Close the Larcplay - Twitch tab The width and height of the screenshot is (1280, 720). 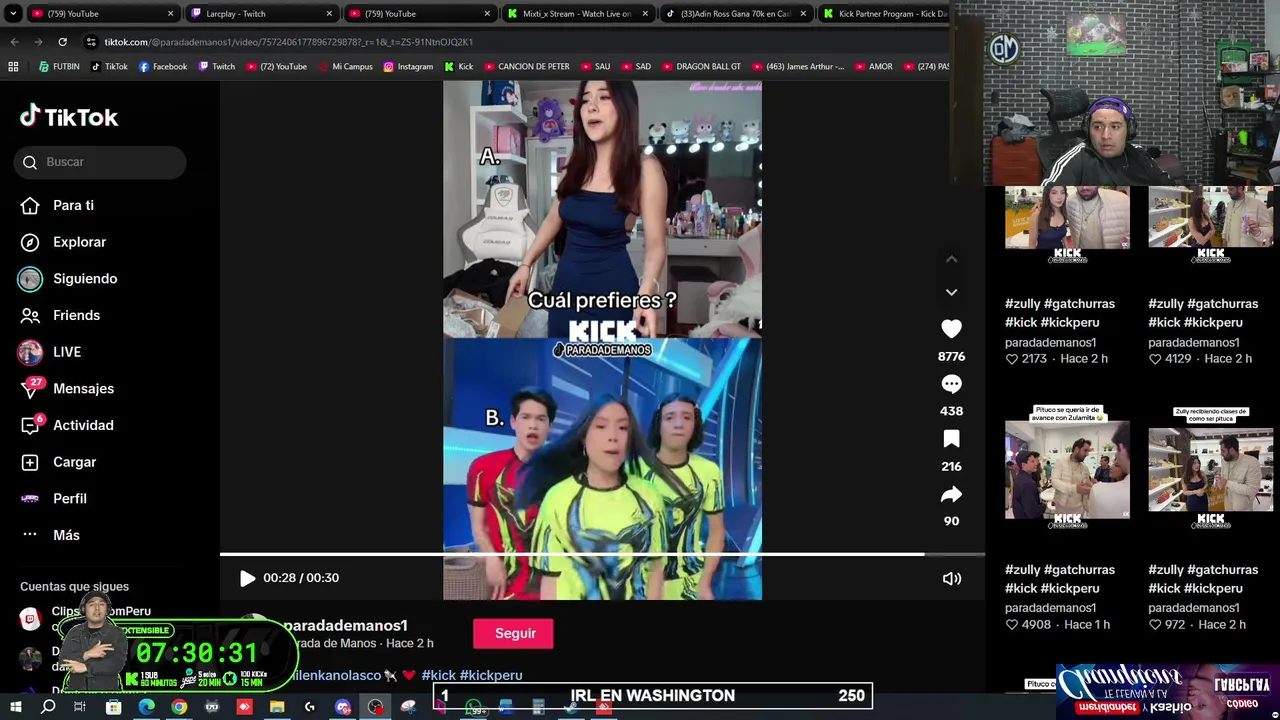[329, 14]
